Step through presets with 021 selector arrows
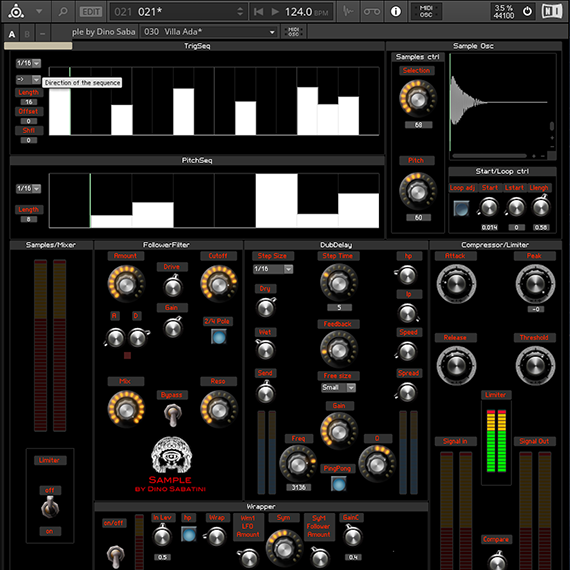570x570 pixels. pos(240,12)
